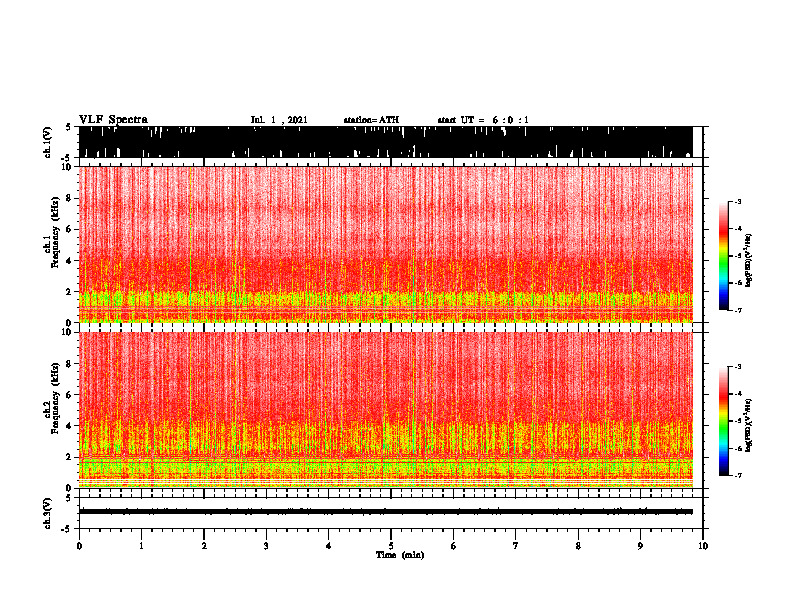Viewport: 792px width, 612px height.
Task: Click time axis tick label "0"
Action: click(79, 546)
